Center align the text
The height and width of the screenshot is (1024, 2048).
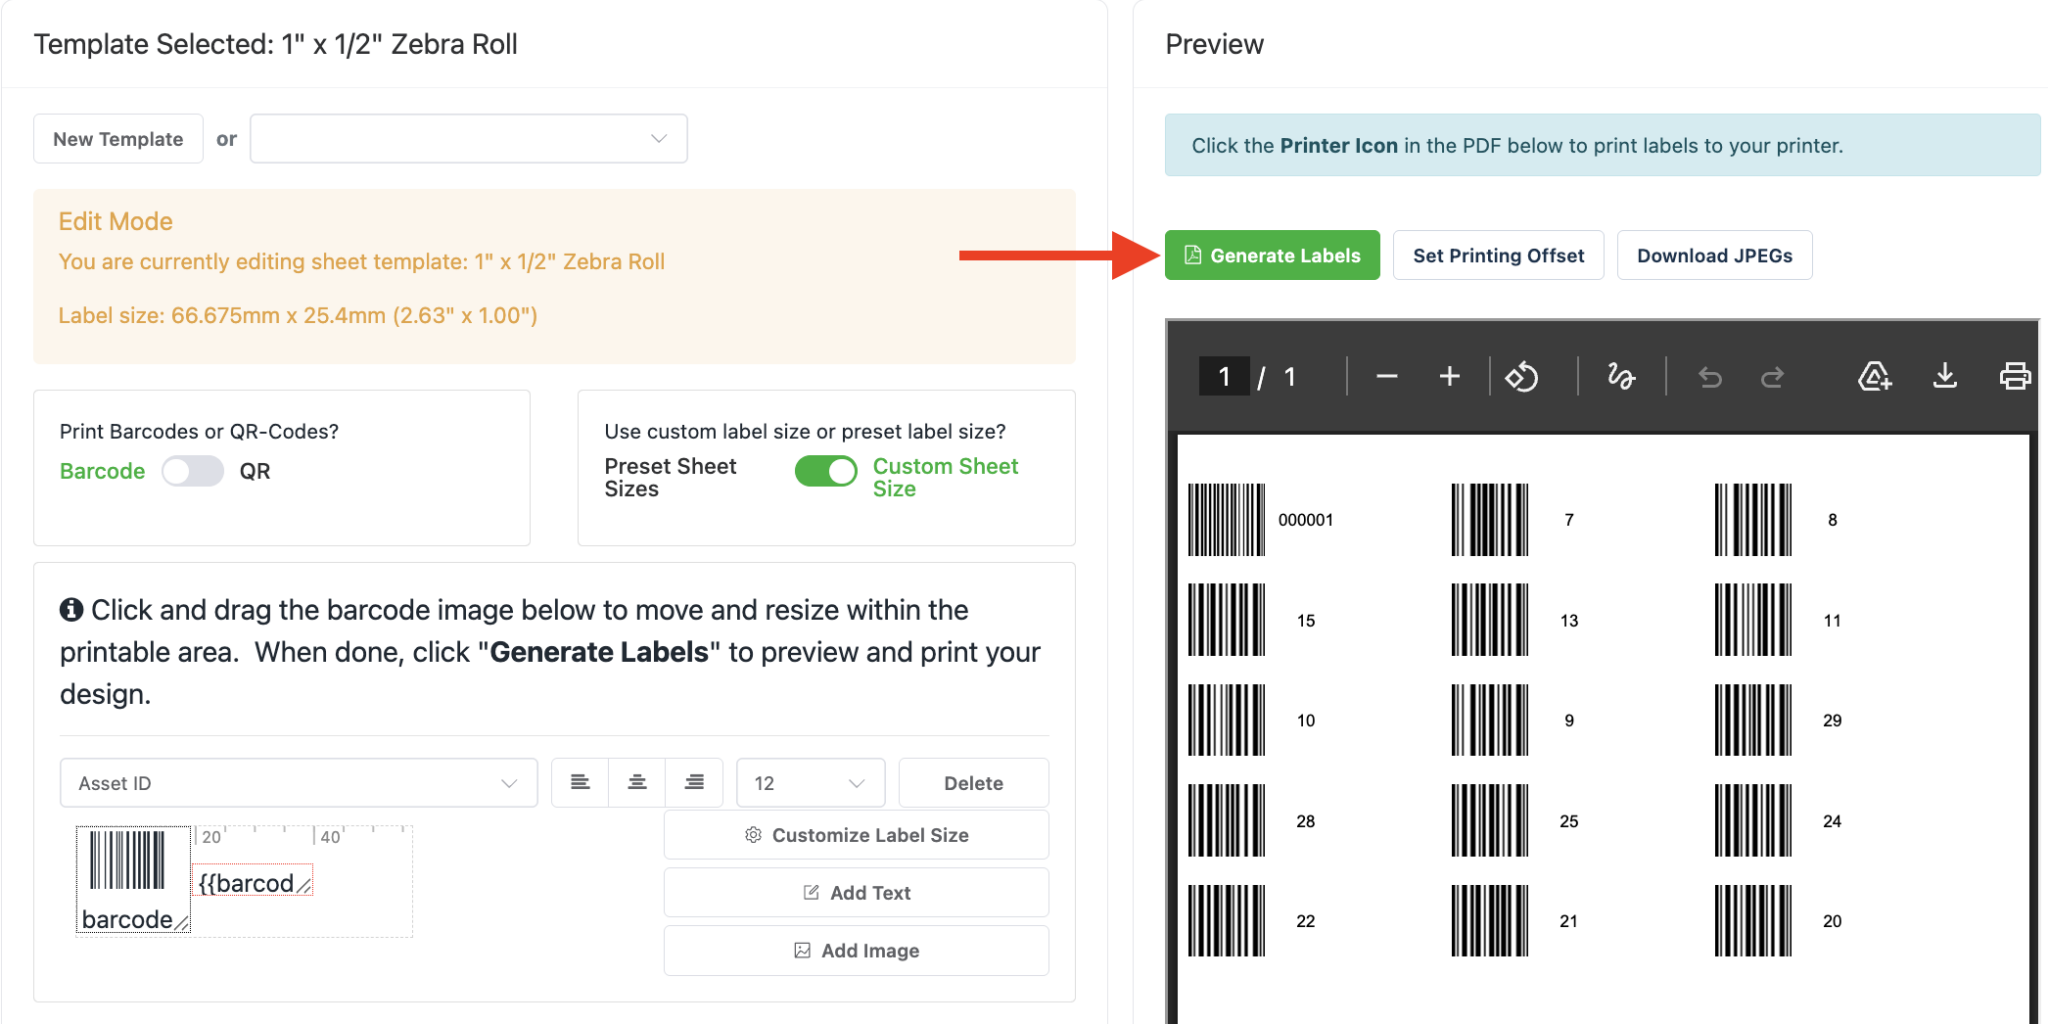point(637,783)
